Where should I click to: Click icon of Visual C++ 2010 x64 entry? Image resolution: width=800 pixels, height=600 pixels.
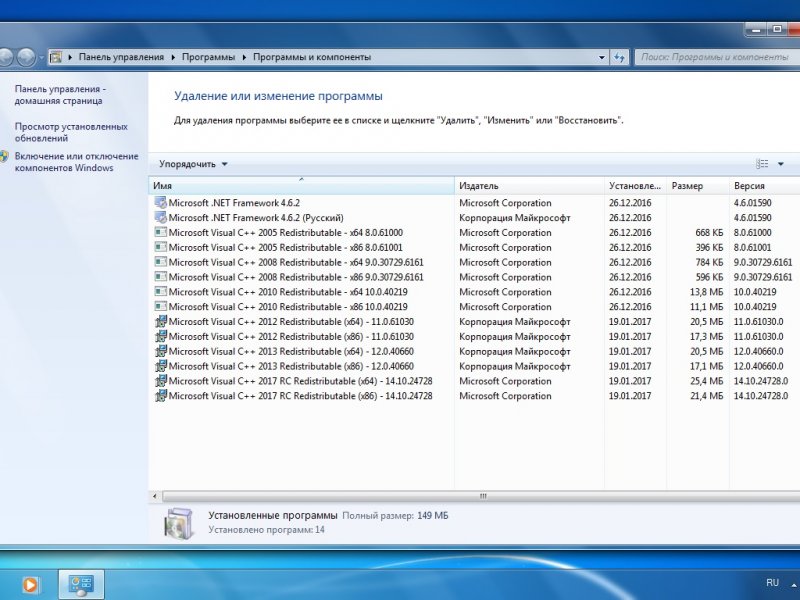click(160, 291)
